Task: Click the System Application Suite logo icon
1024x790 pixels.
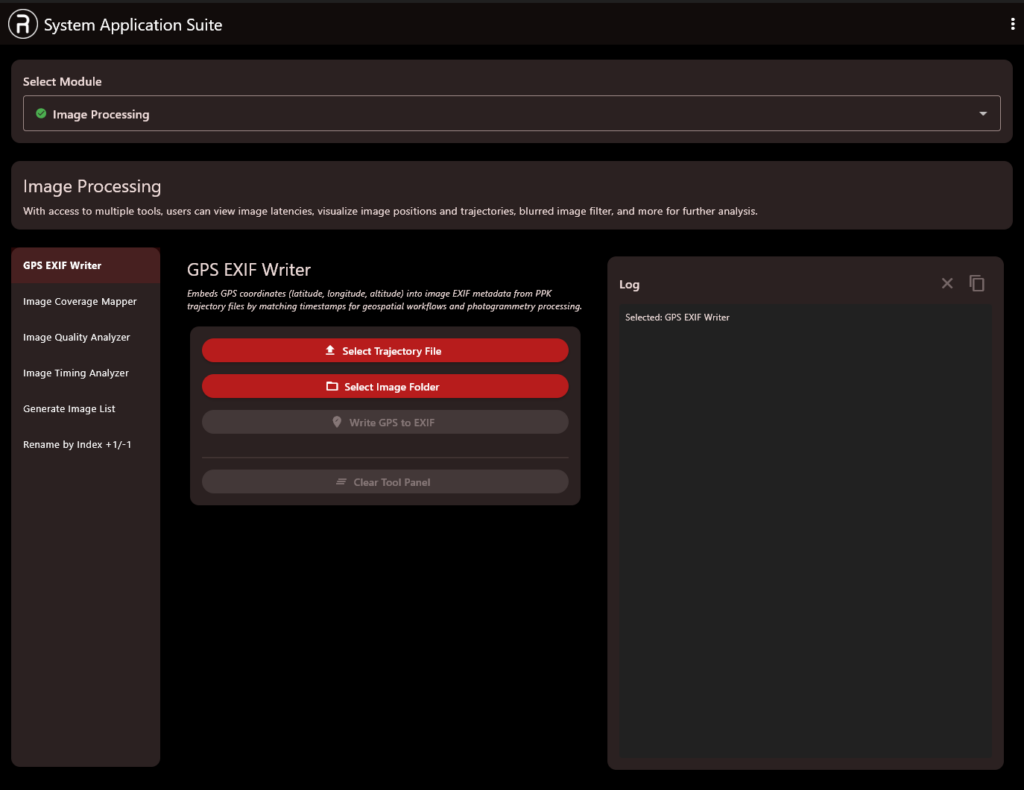Action: pos(23,25)
